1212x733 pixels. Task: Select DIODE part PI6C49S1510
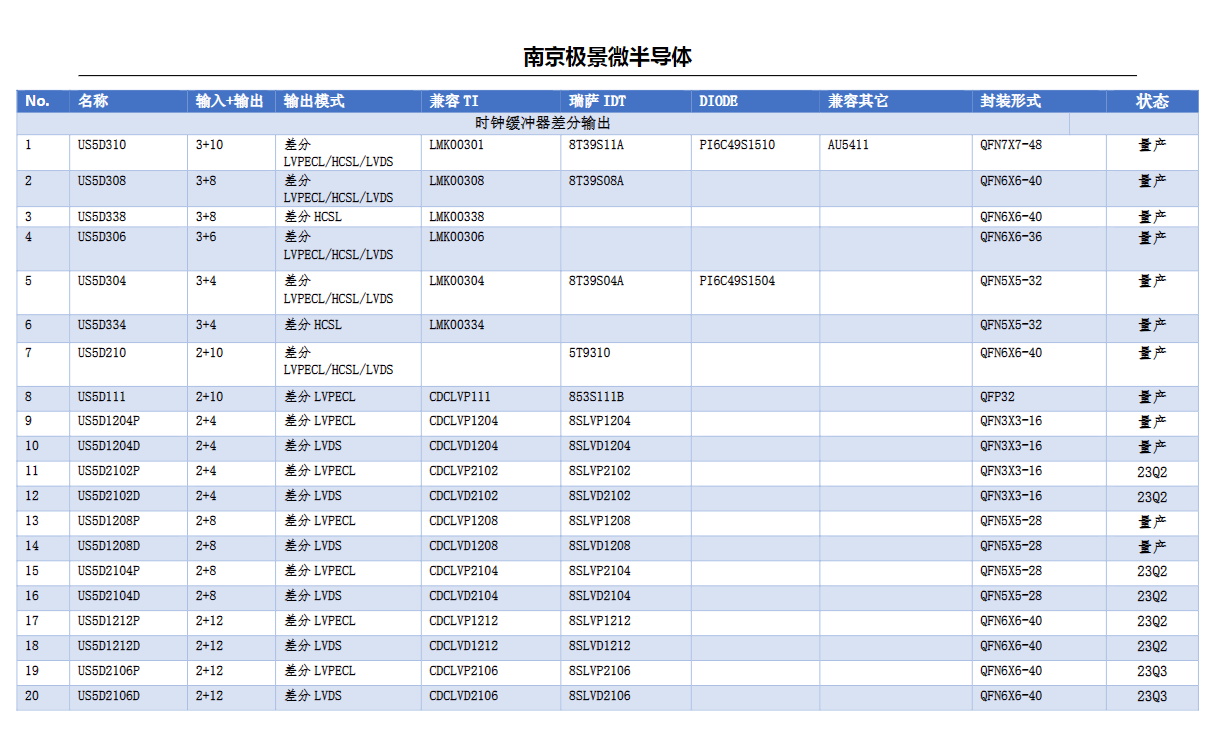(737, 145)
